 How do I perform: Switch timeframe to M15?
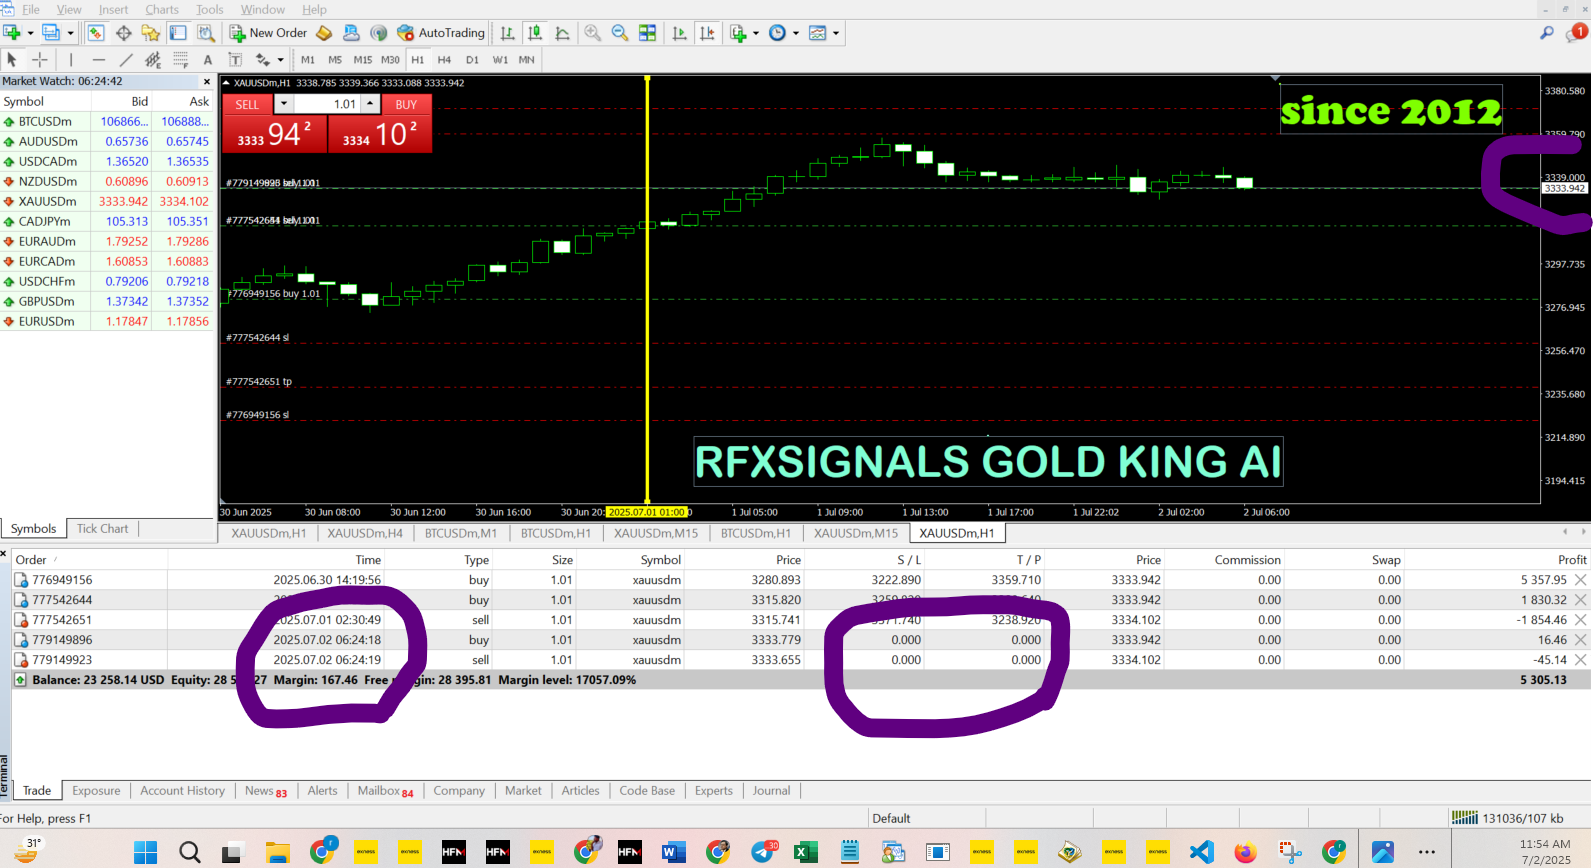[x=363, y=60]
